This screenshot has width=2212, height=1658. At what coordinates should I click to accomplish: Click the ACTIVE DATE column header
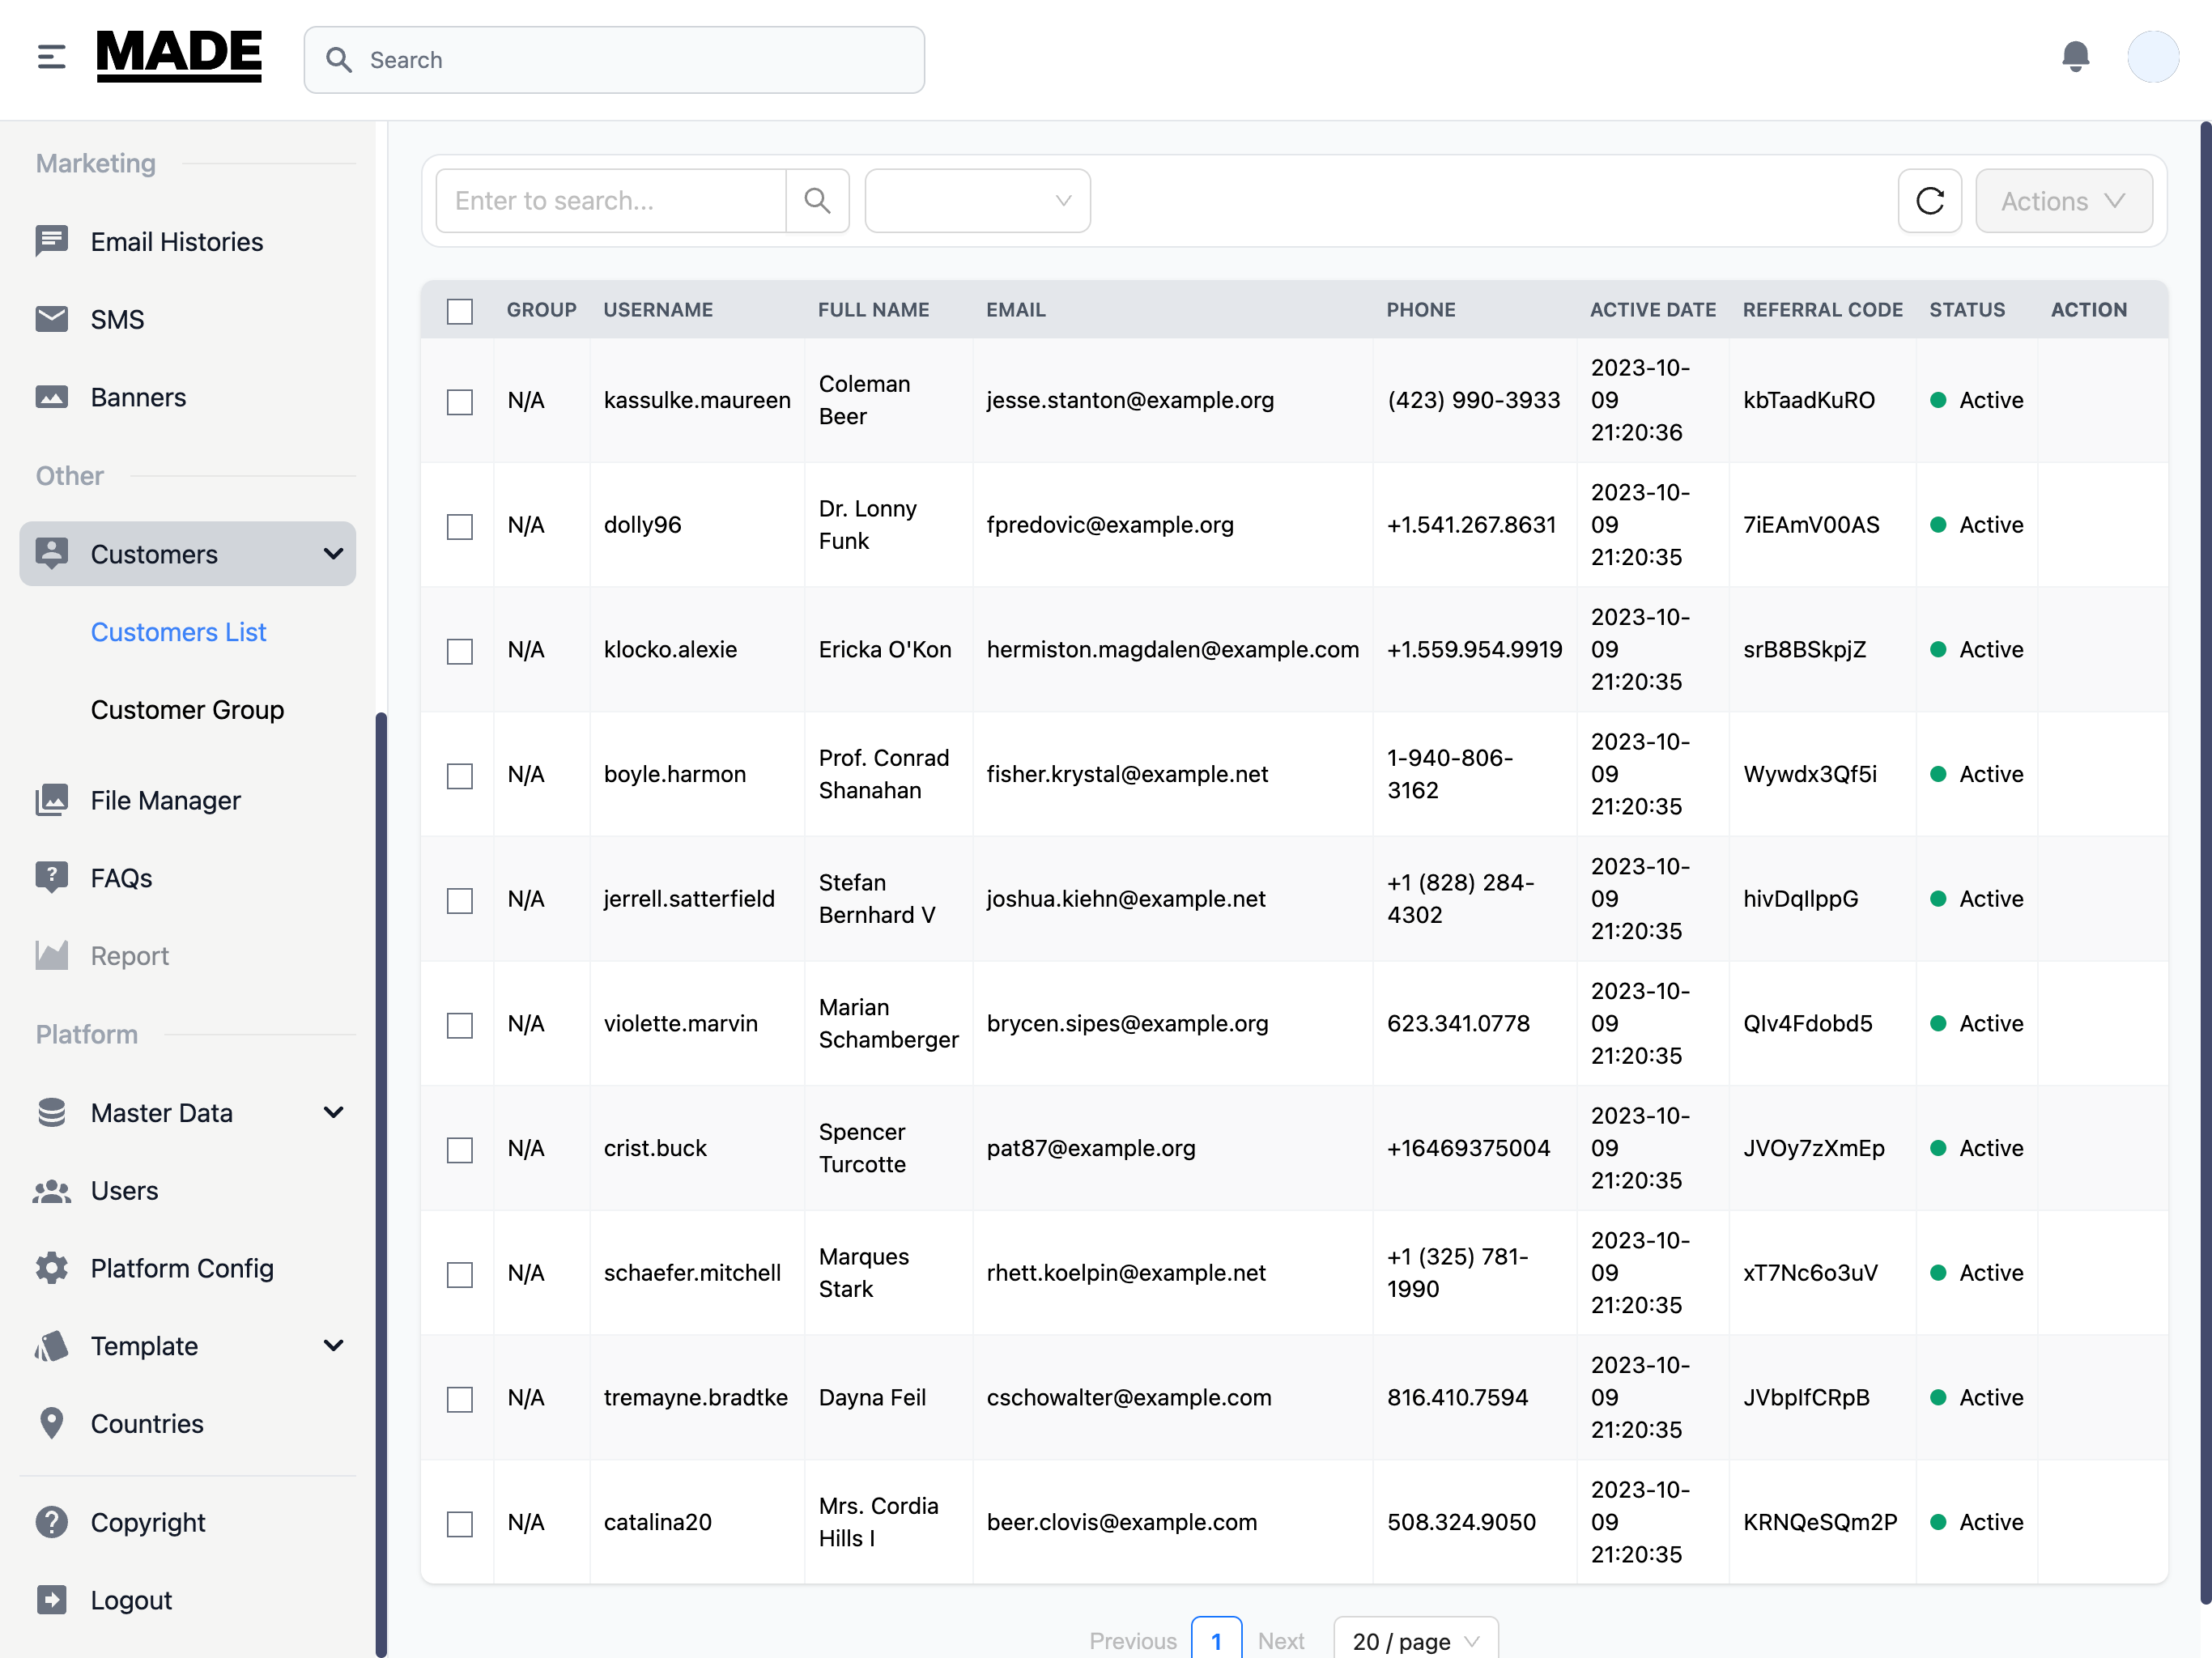coord(1652,310)
